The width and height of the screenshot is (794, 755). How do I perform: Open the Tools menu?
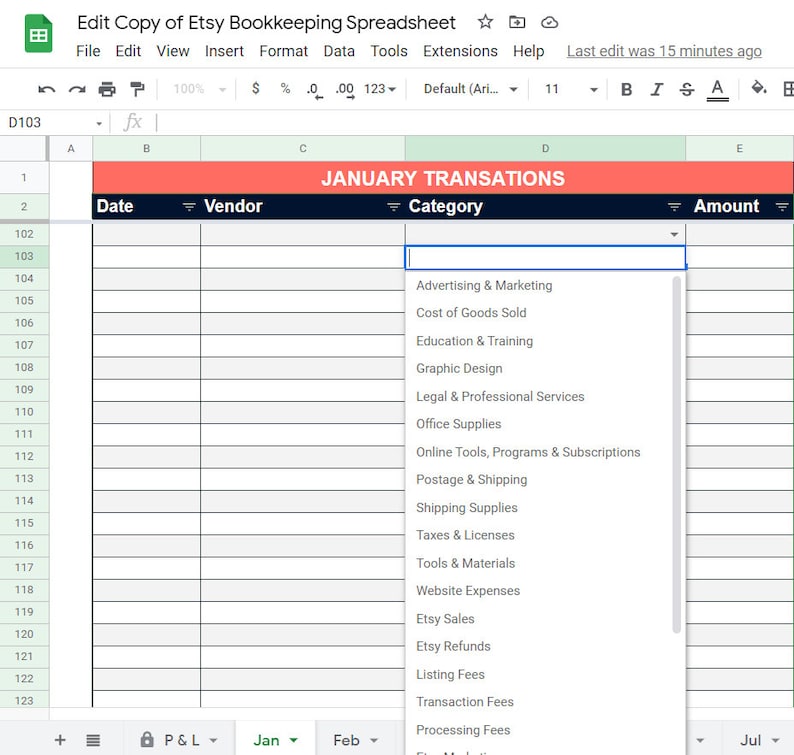389,51
